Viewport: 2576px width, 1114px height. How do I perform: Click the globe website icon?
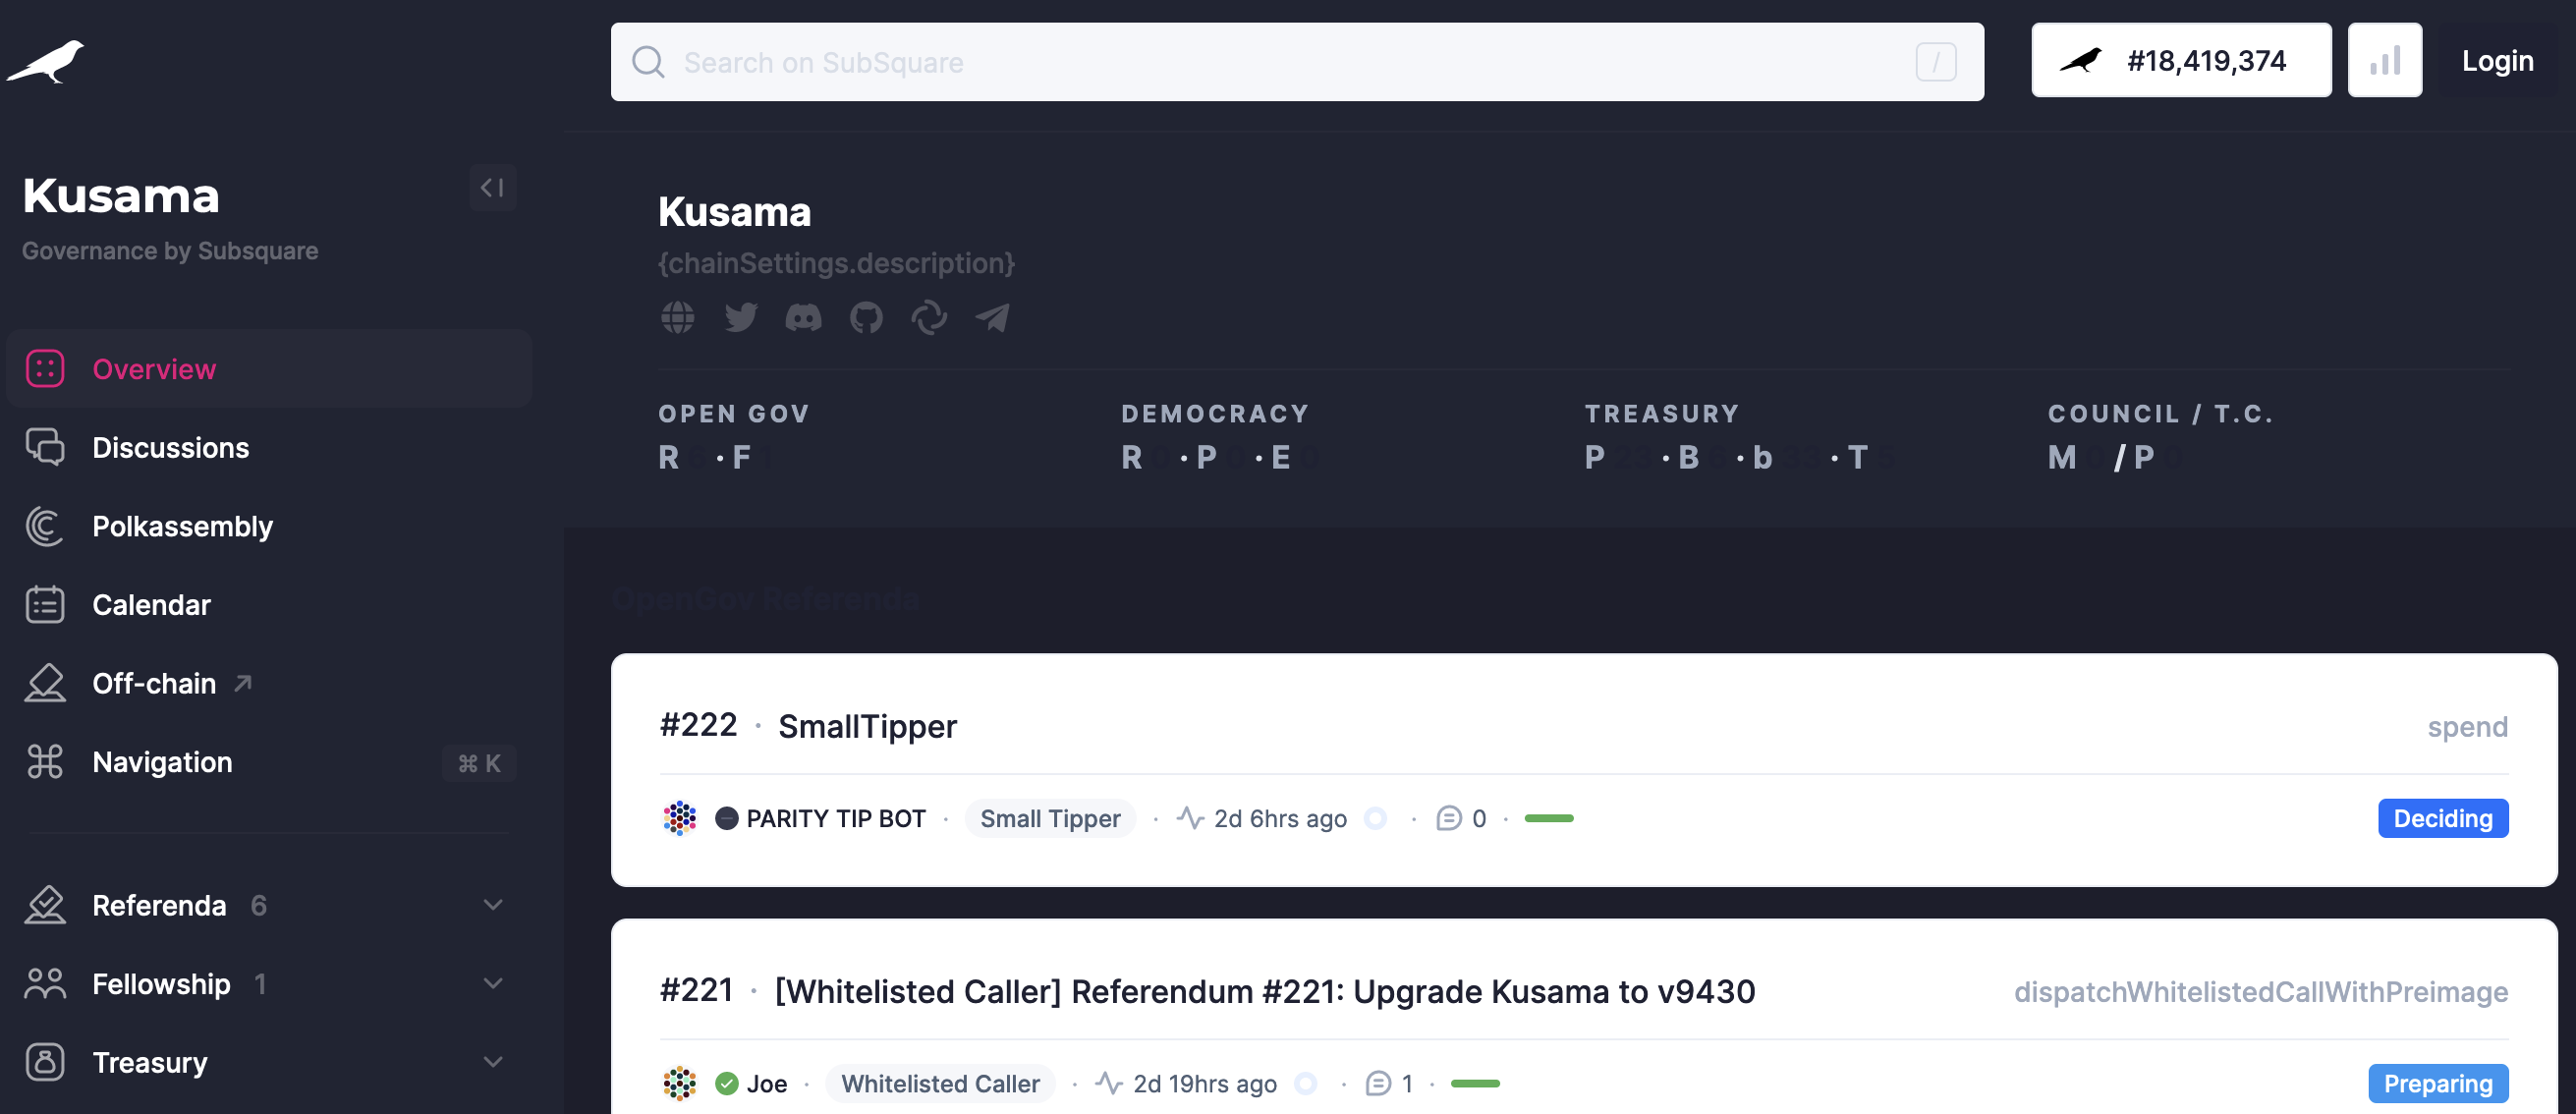[678, 318]
